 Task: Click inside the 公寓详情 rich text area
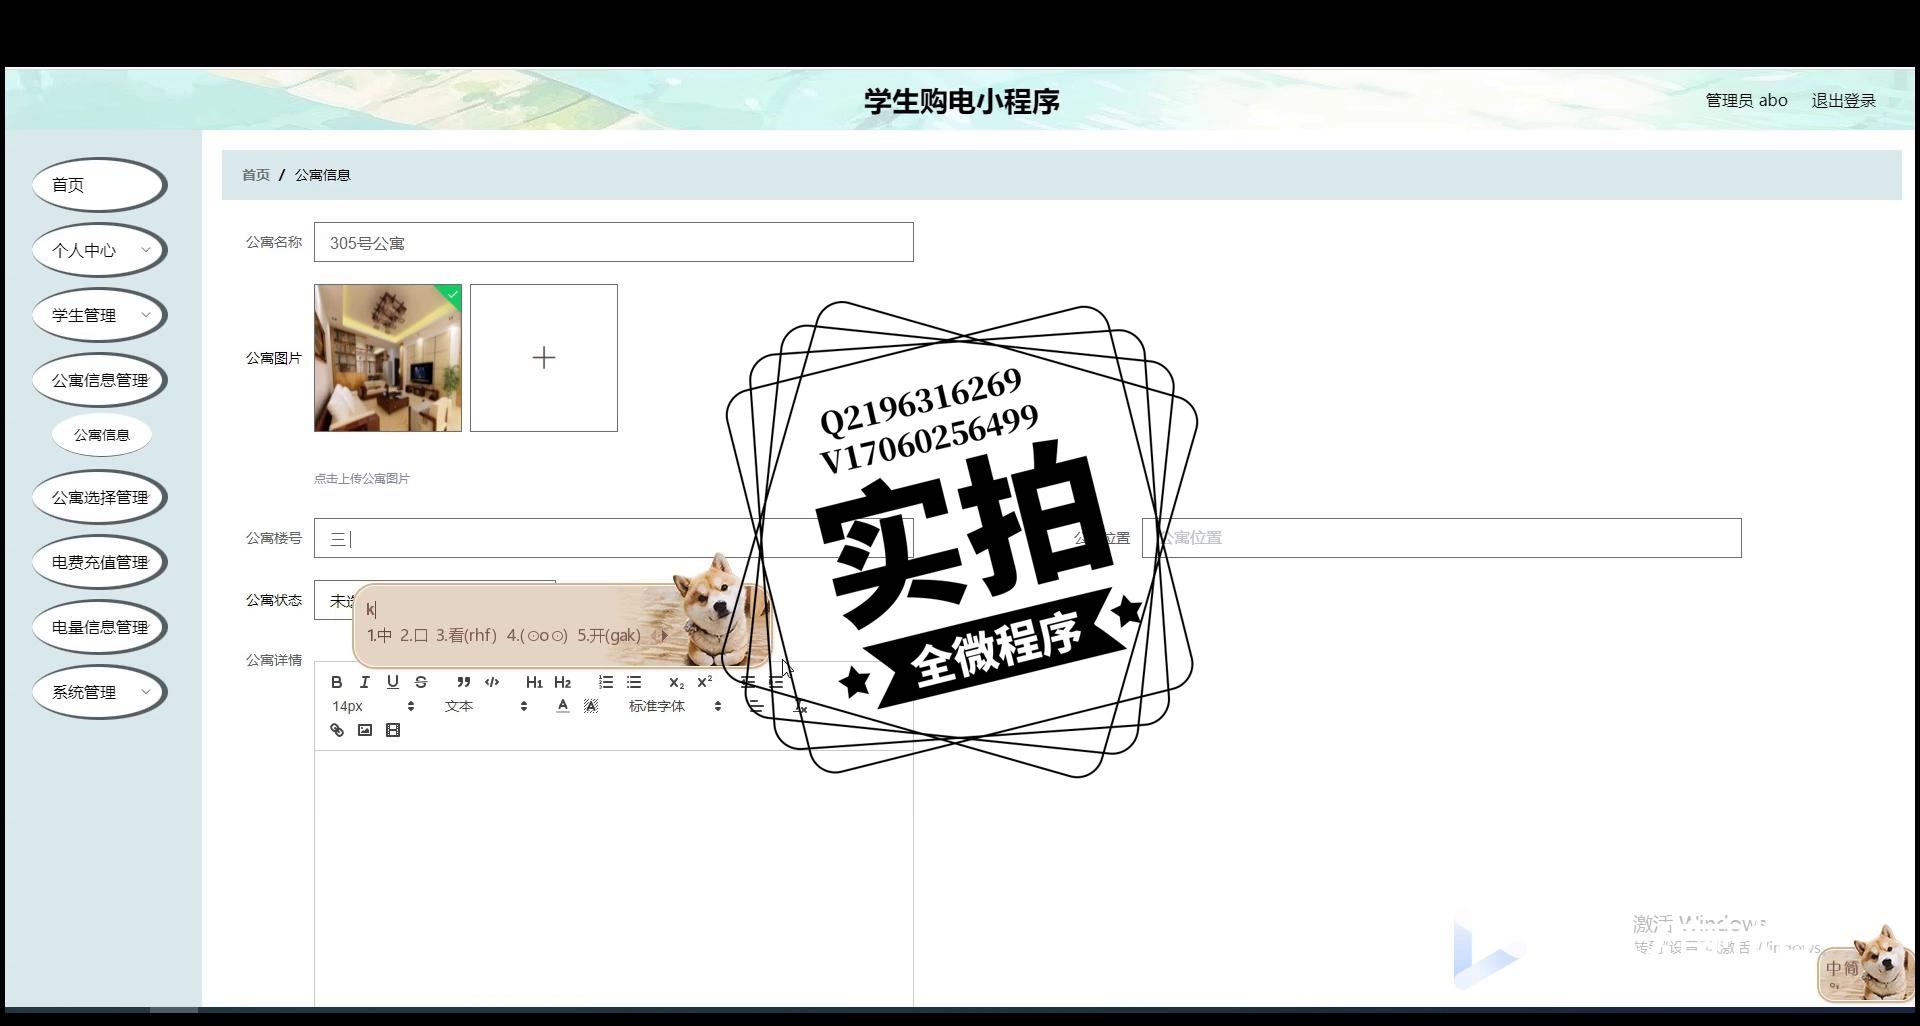pyautogui.click(x=614, y=878)
